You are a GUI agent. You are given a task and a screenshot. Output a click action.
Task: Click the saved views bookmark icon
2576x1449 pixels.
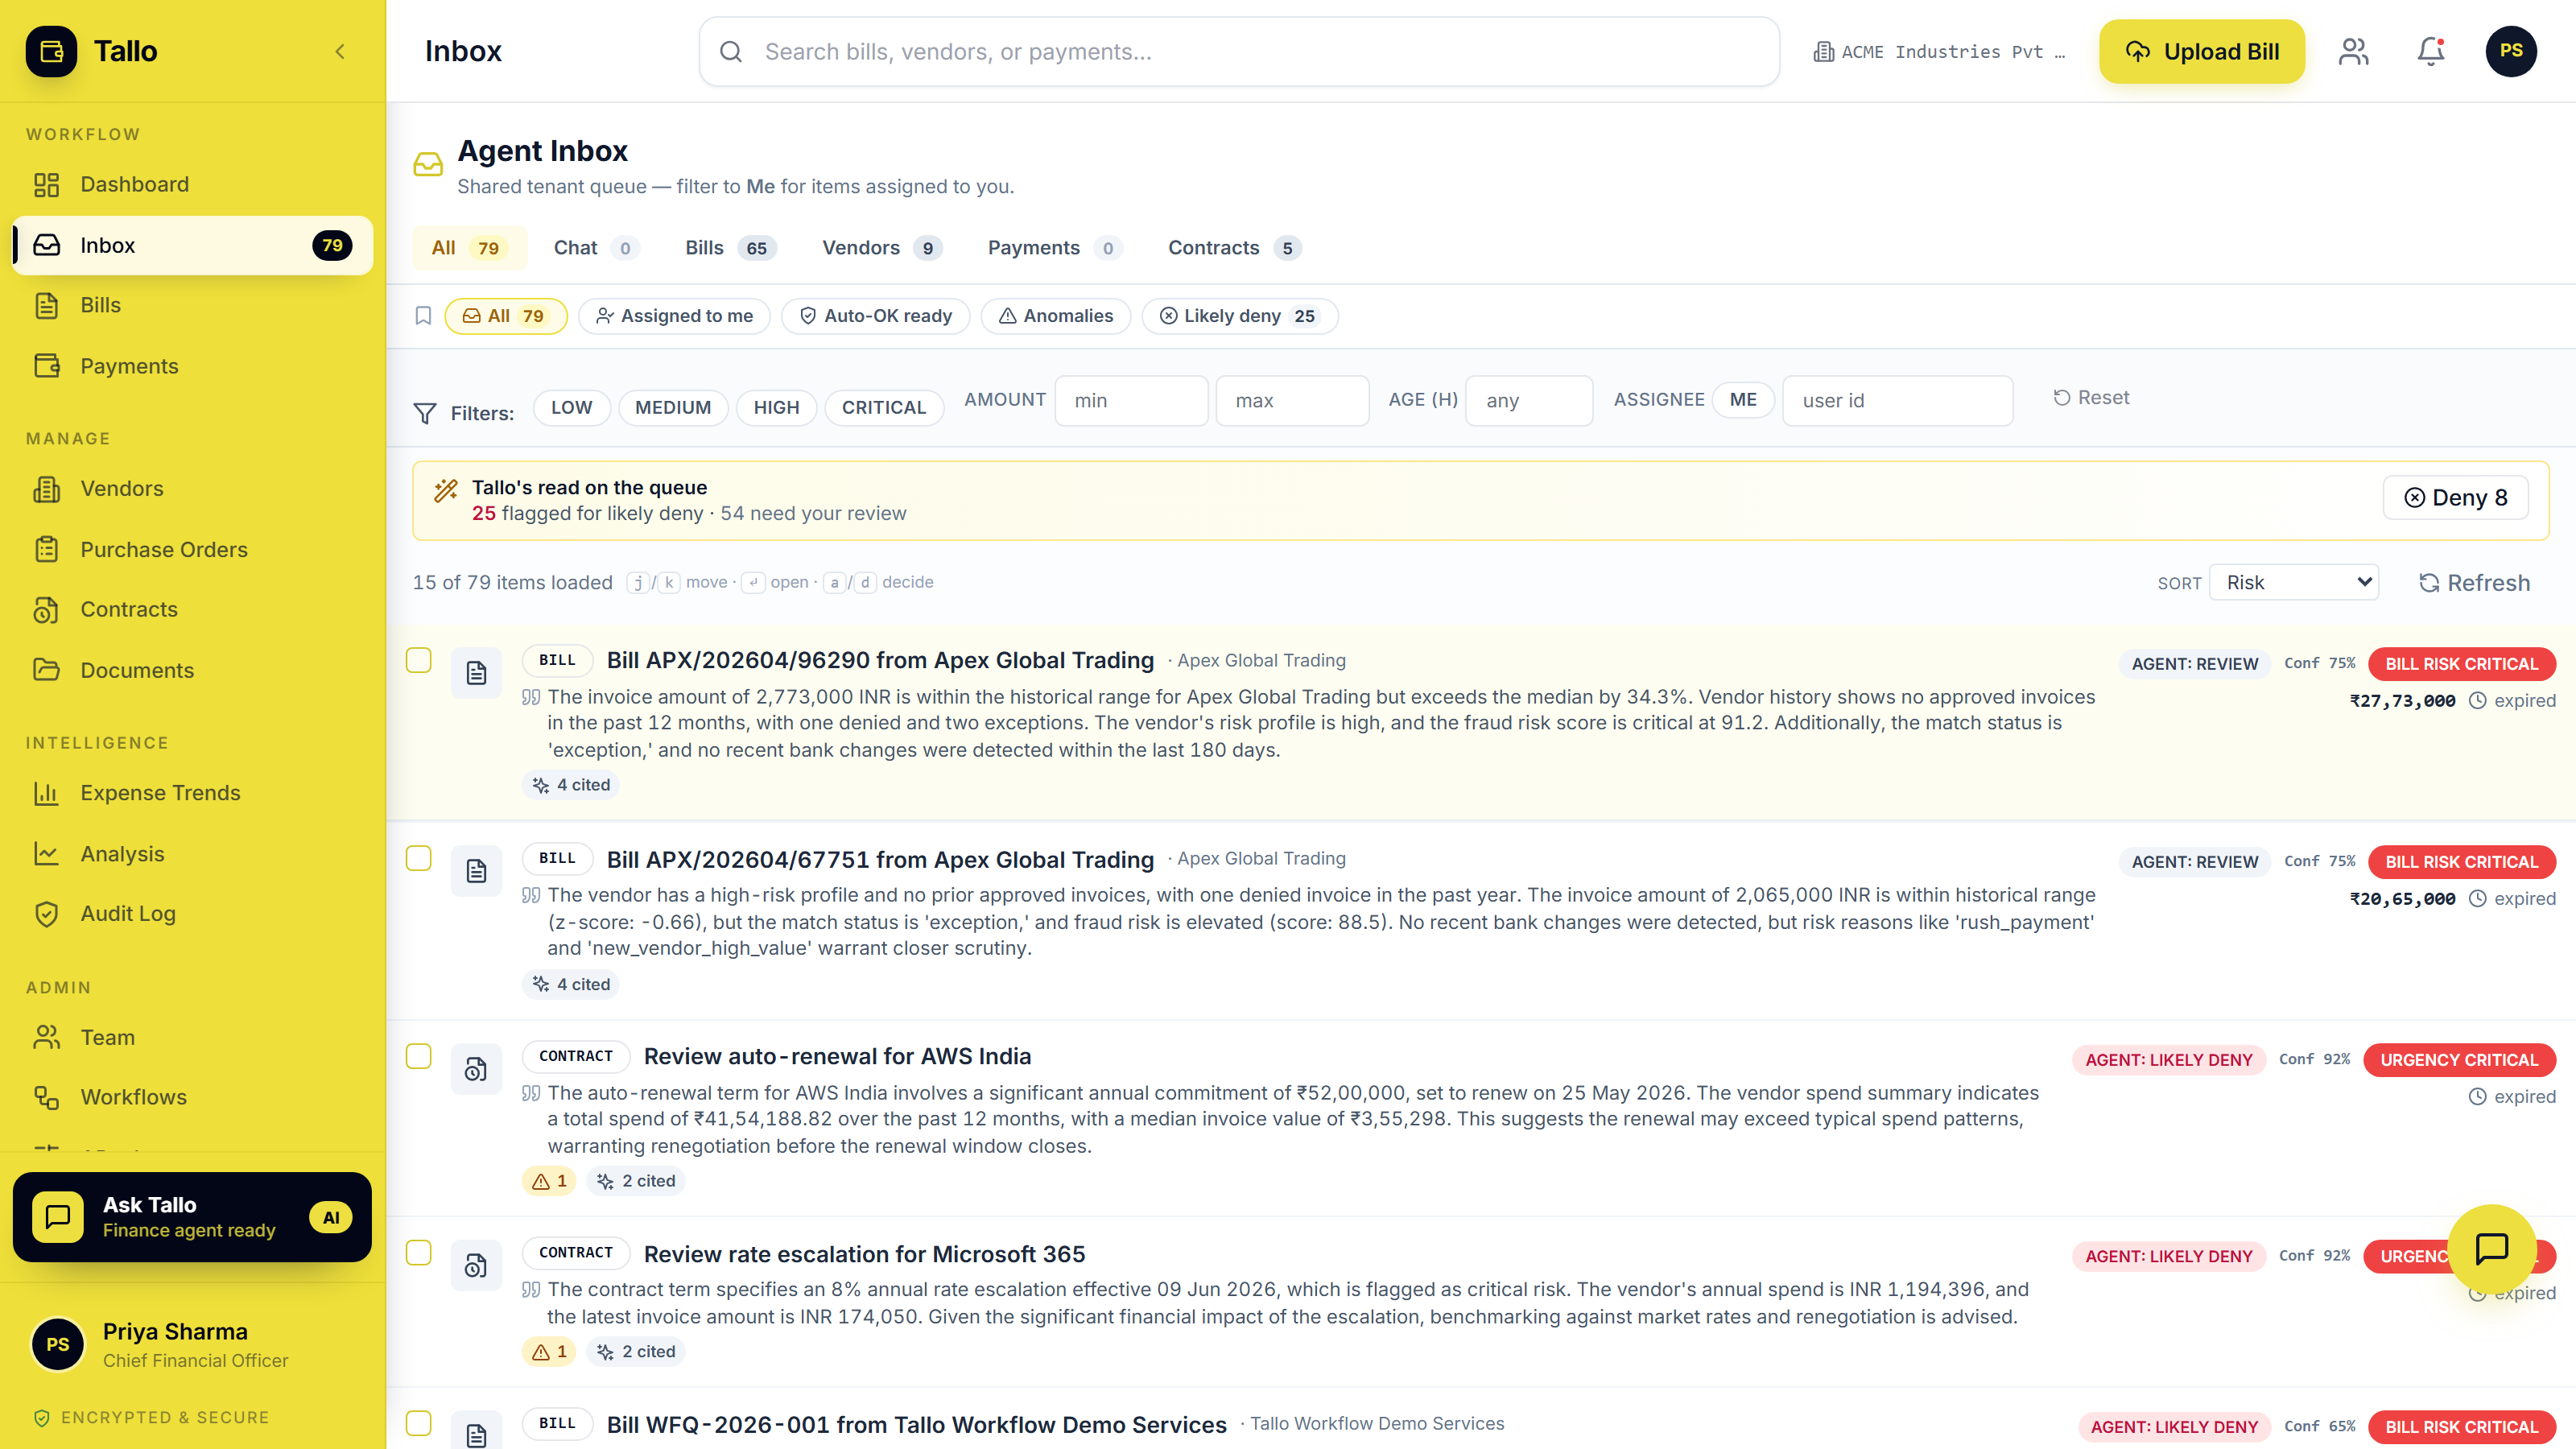pyautogui.click(x=423, y=316)
